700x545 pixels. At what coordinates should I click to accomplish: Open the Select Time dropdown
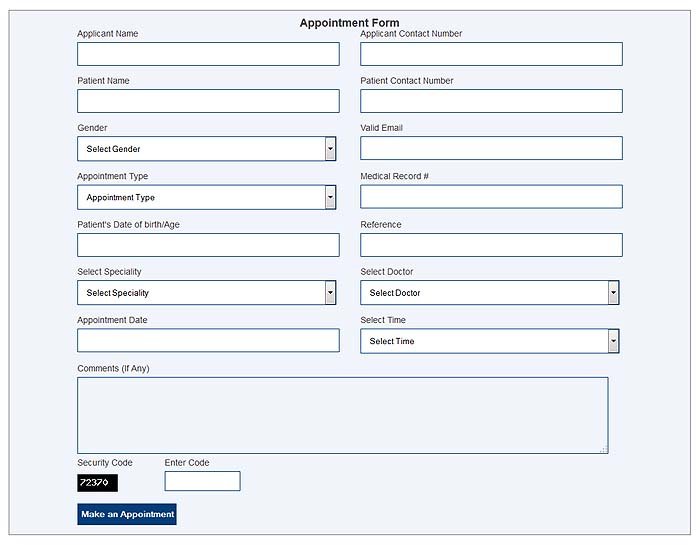pyautogui.click(x=489, y=341)
